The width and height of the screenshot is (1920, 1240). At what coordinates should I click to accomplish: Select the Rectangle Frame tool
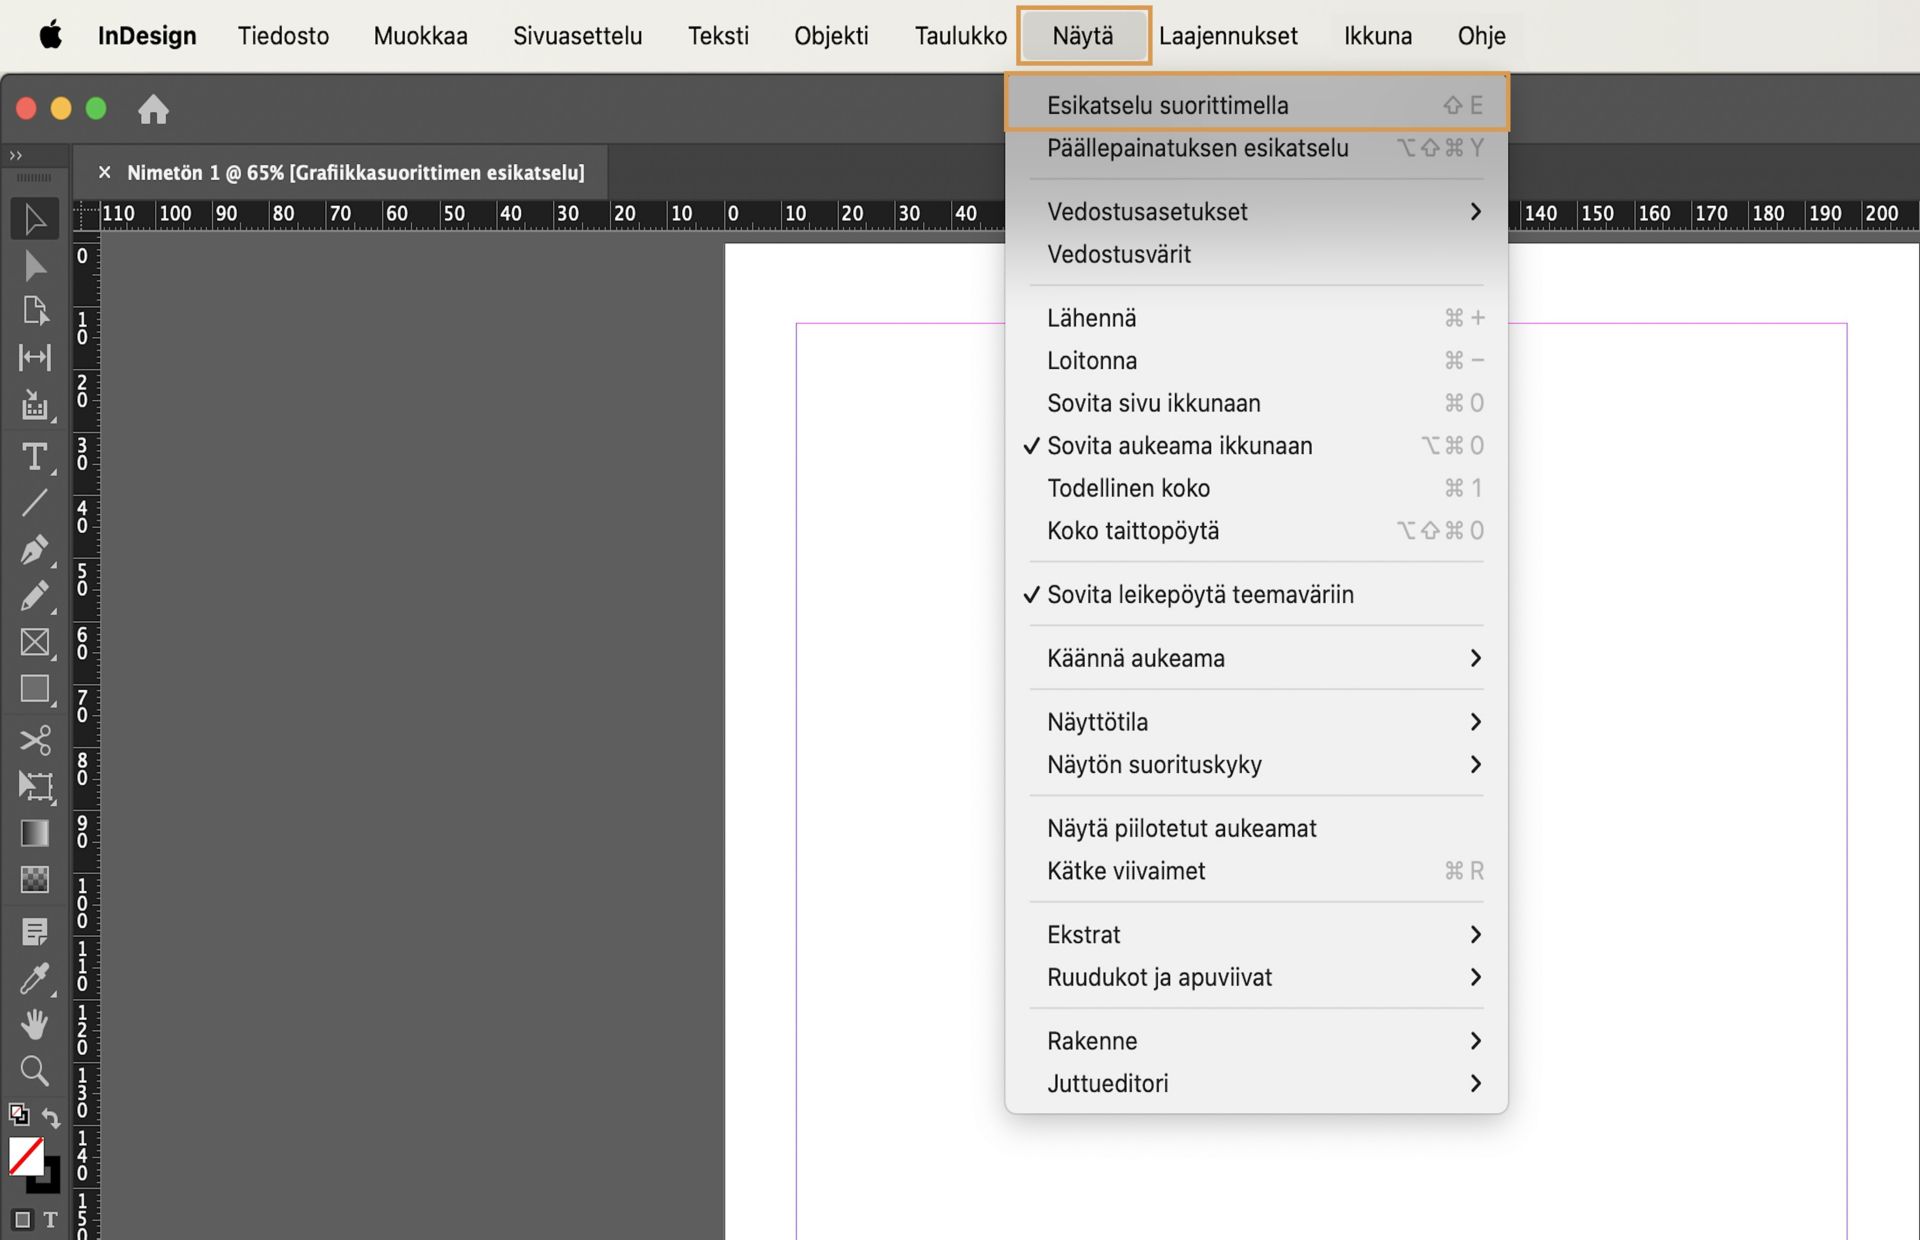point(34,642)
